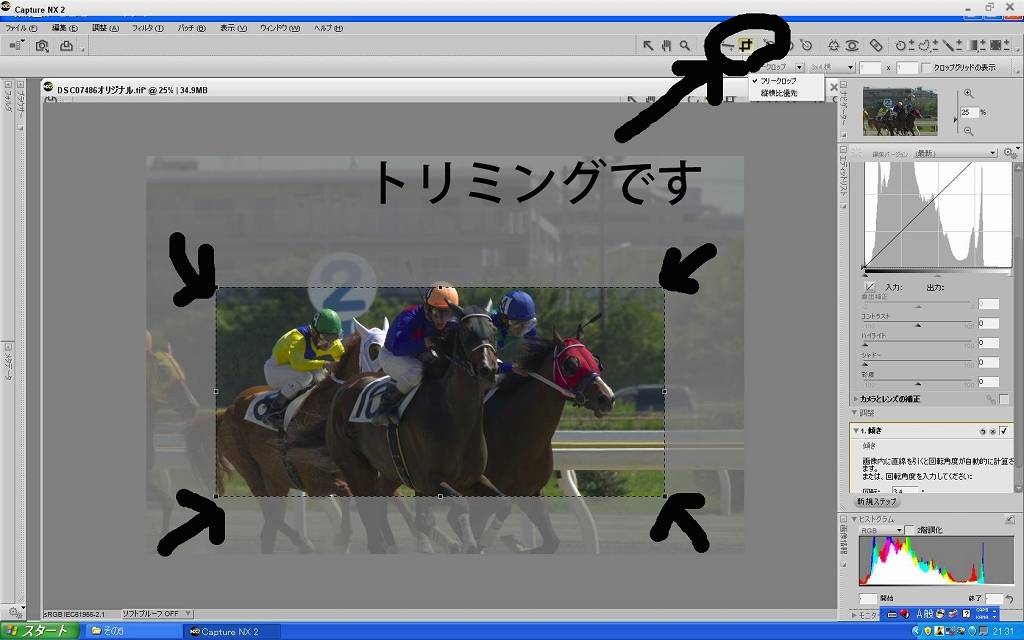Image resolution: width=1024 pixels, height=640 pixels.
Task: Click the 新規ステップ button
Action: [x=876, y=502]
